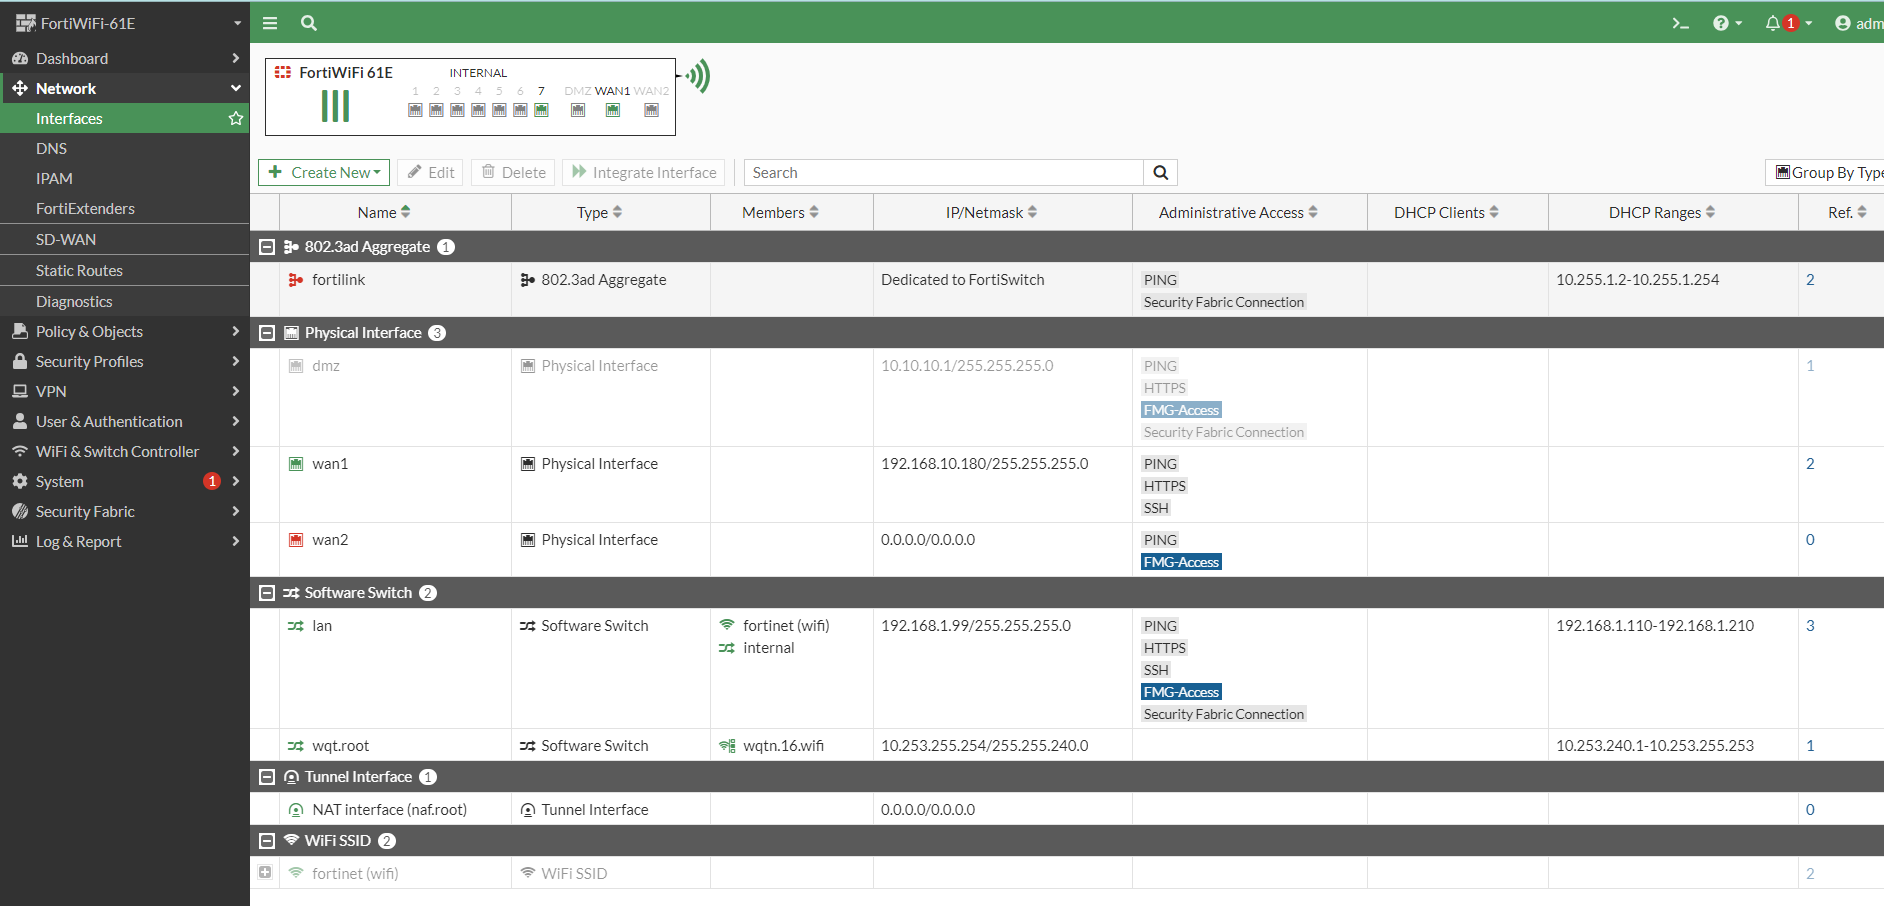Open reference count 2 for wan1
Screen dimensions: 1884x906
(1810, 464)
